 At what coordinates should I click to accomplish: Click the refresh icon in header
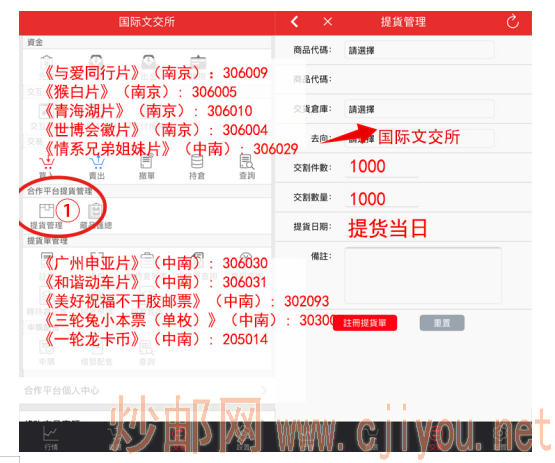512,22
